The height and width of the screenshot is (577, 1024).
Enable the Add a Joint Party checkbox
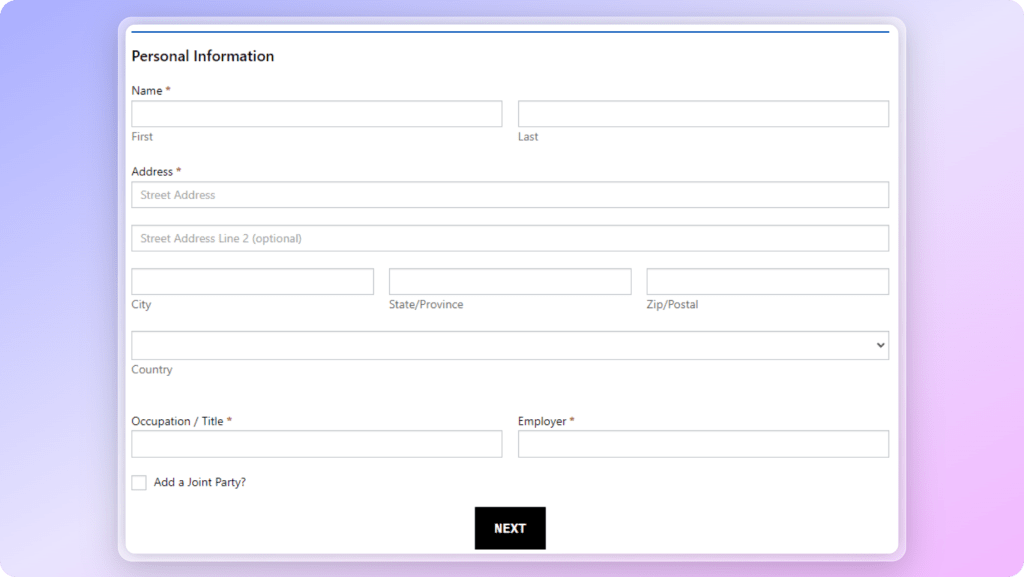tap(139, 483)
